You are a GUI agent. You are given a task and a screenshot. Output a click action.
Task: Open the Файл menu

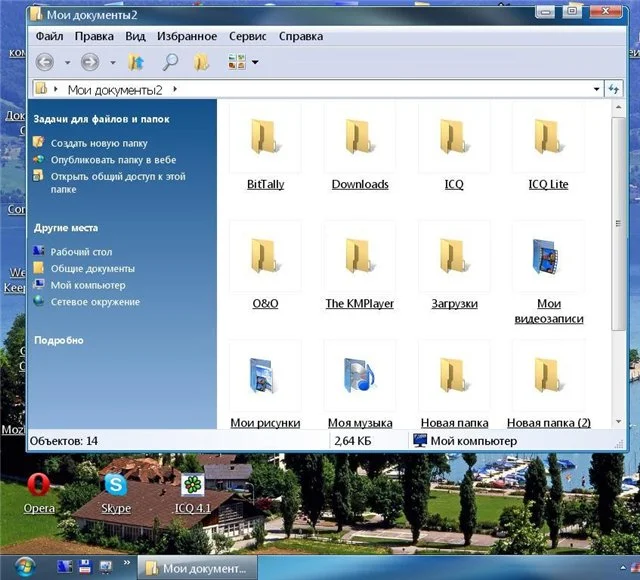(x=49, y=36)
